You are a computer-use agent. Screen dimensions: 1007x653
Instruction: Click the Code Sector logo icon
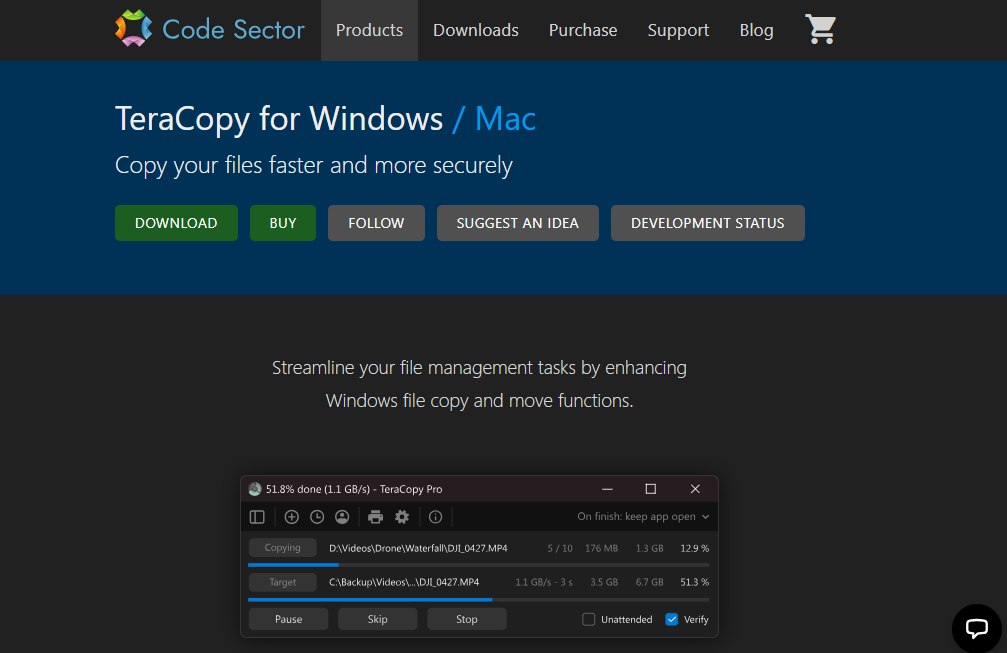134,28
